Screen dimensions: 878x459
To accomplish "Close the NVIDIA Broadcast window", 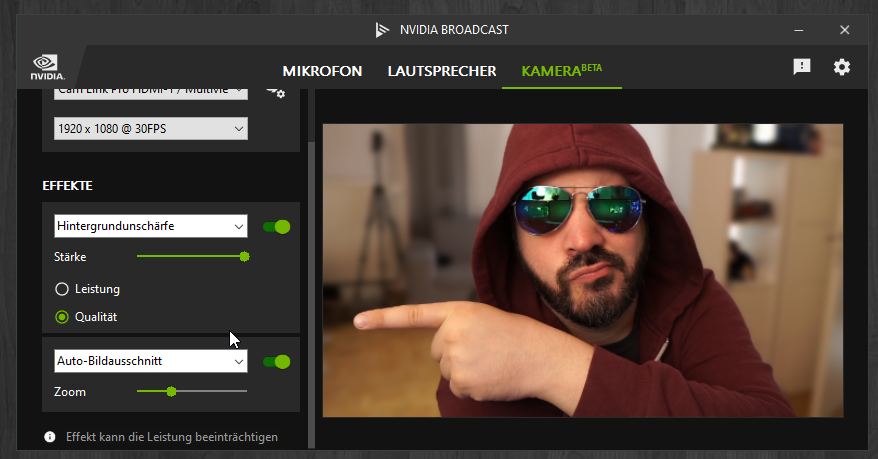I will (844, 30).
